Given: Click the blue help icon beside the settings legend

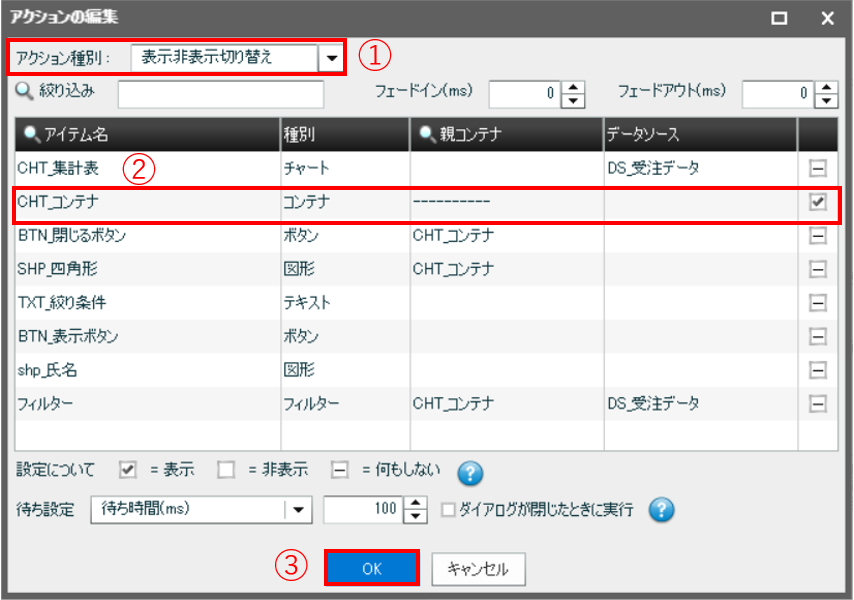Looking at the screenshot, I should click(x=470, y=472).
